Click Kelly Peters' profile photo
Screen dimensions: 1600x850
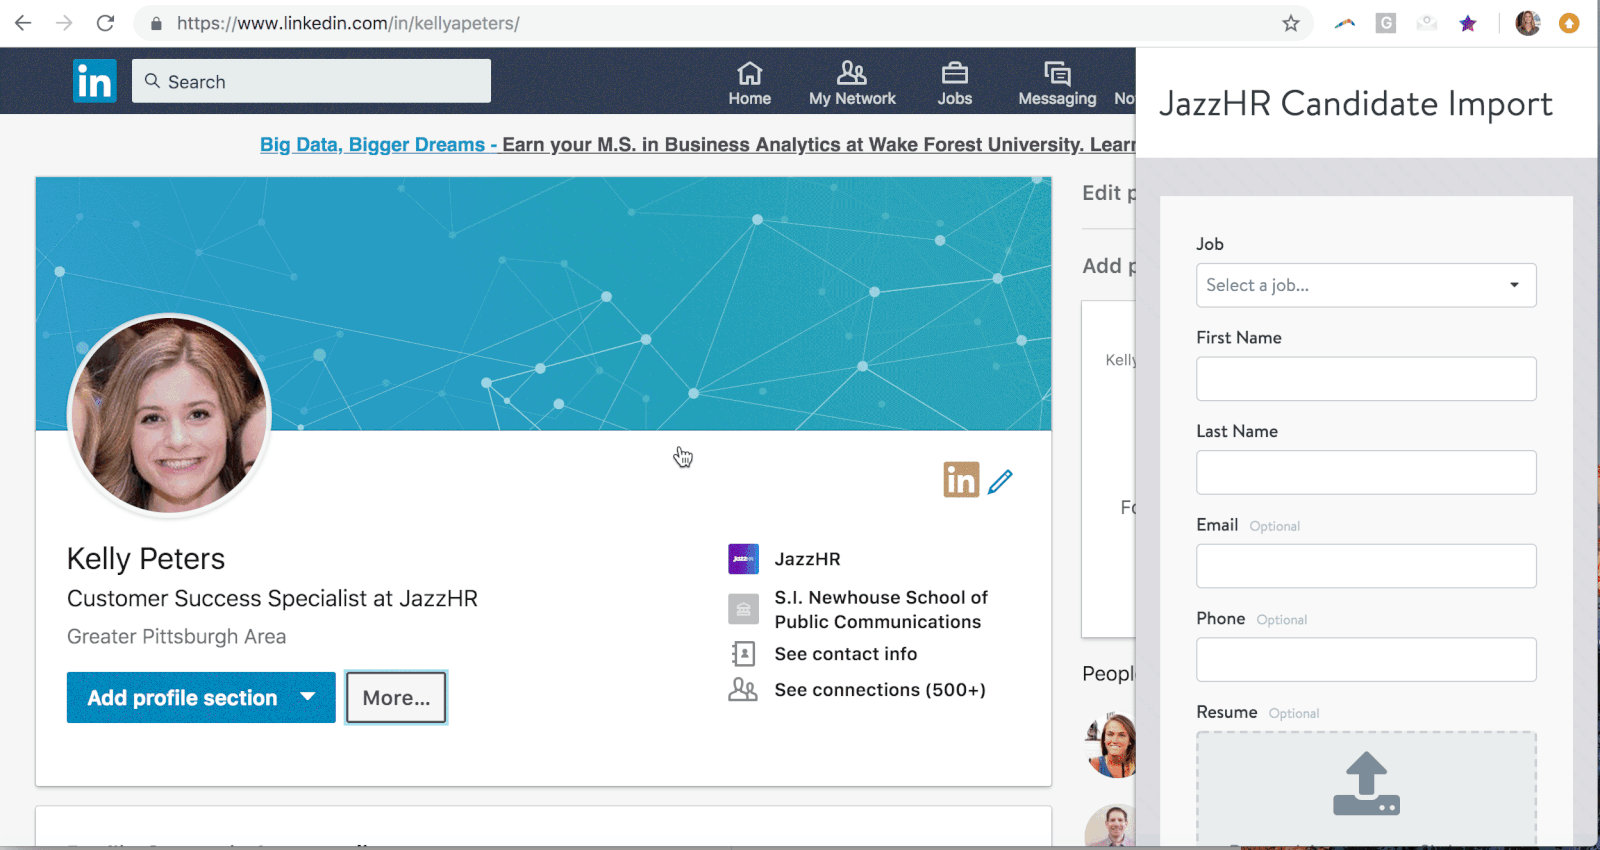tap(169, 415)
